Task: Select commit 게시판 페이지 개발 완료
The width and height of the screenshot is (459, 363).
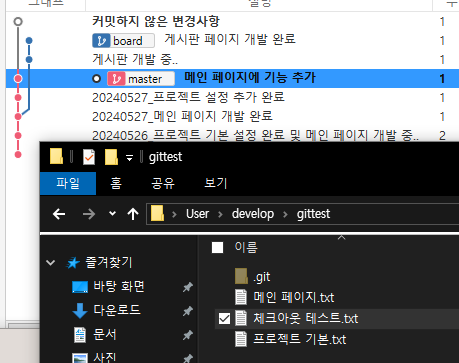Action: tap(230, 40)
